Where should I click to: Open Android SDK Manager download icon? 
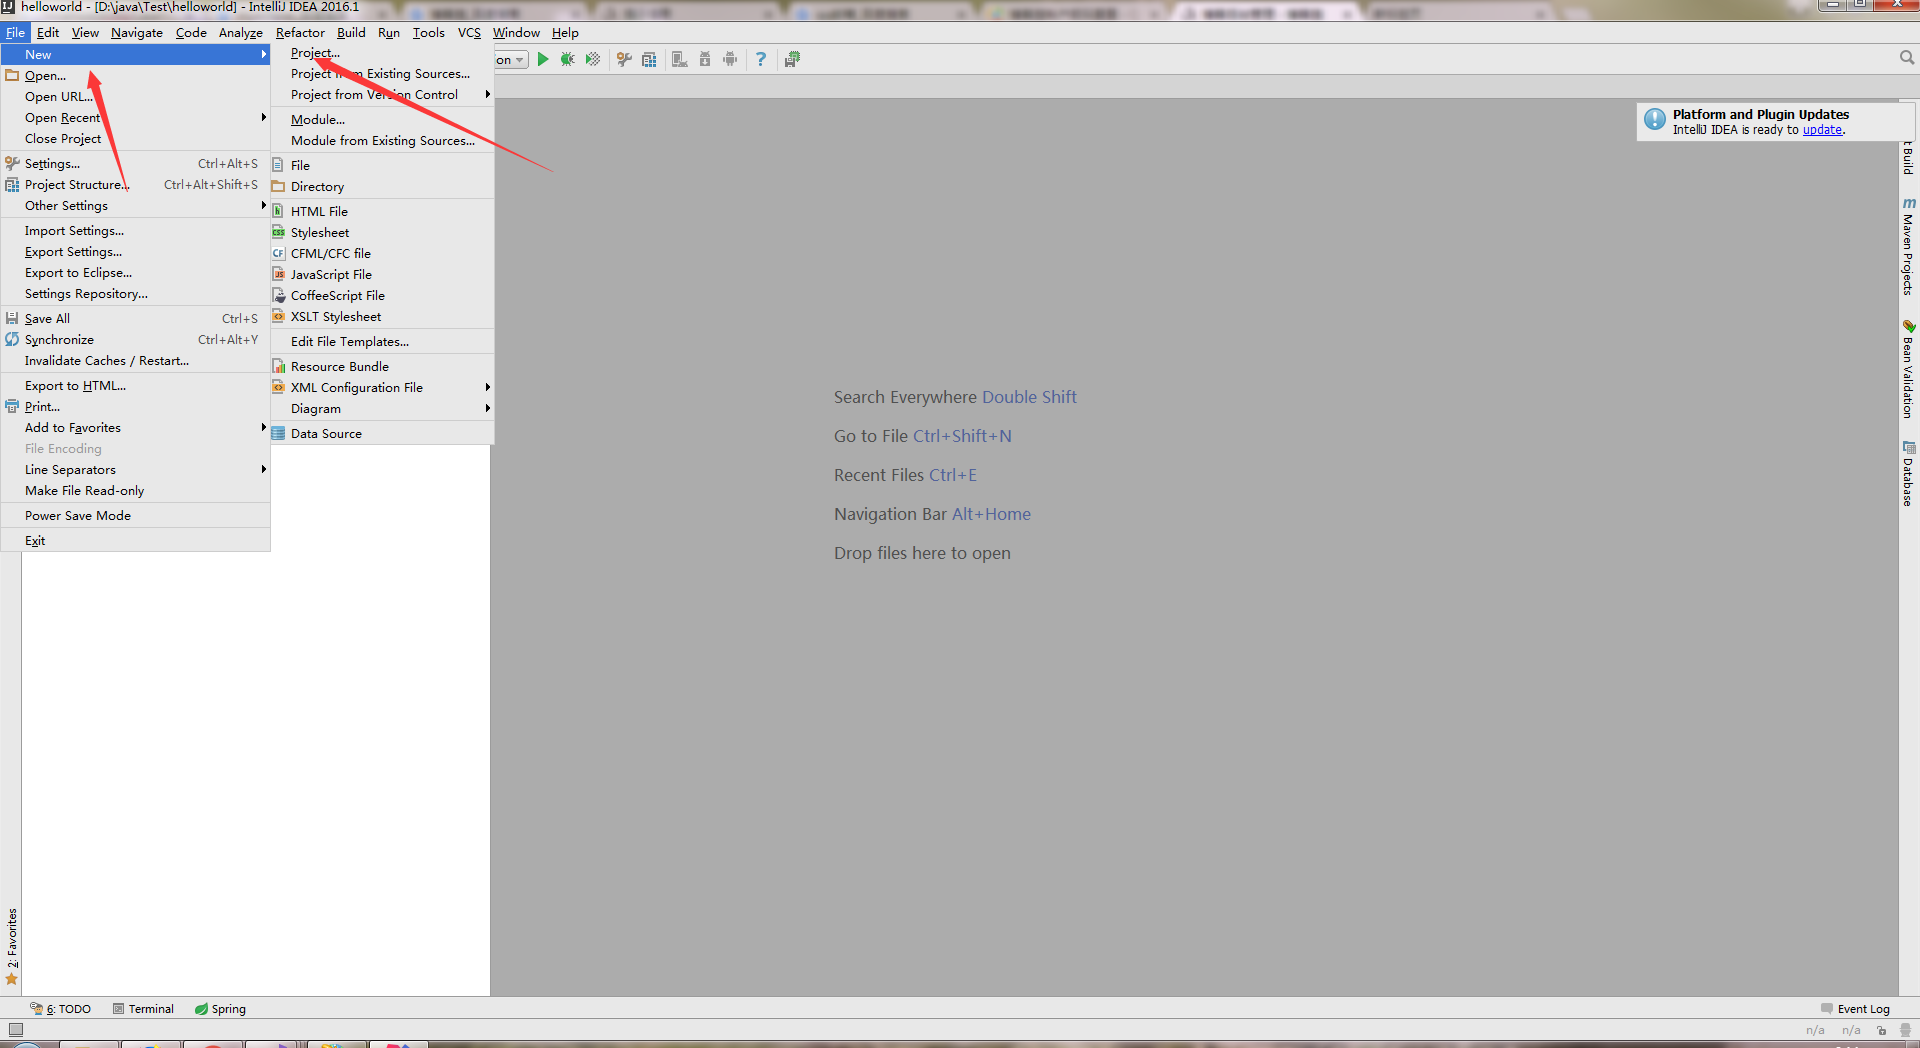click(705, 59)
